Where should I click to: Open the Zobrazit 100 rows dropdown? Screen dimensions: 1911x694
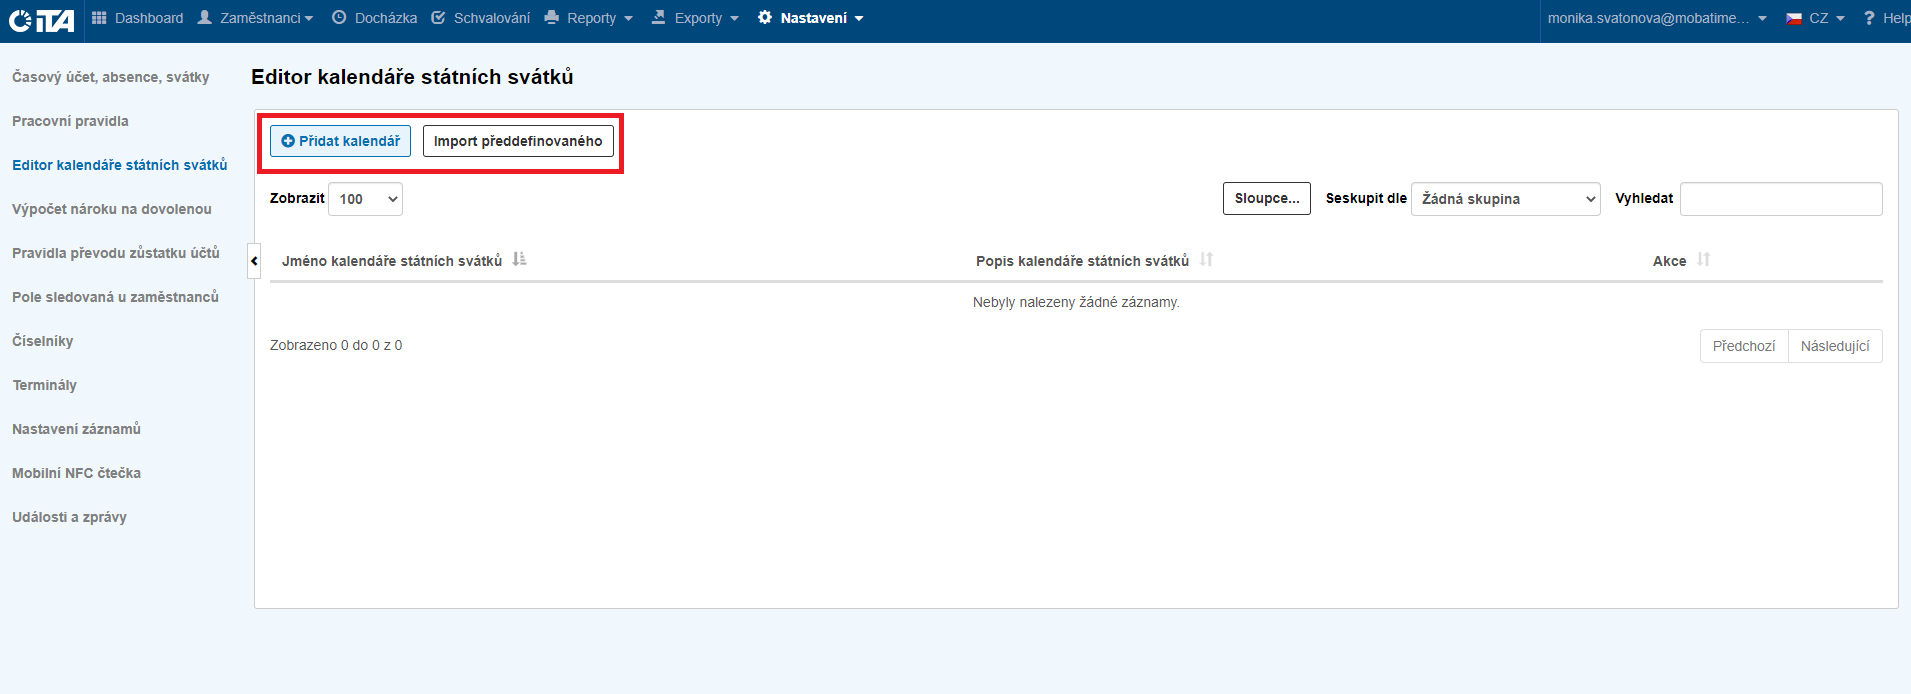pos(365,199)
